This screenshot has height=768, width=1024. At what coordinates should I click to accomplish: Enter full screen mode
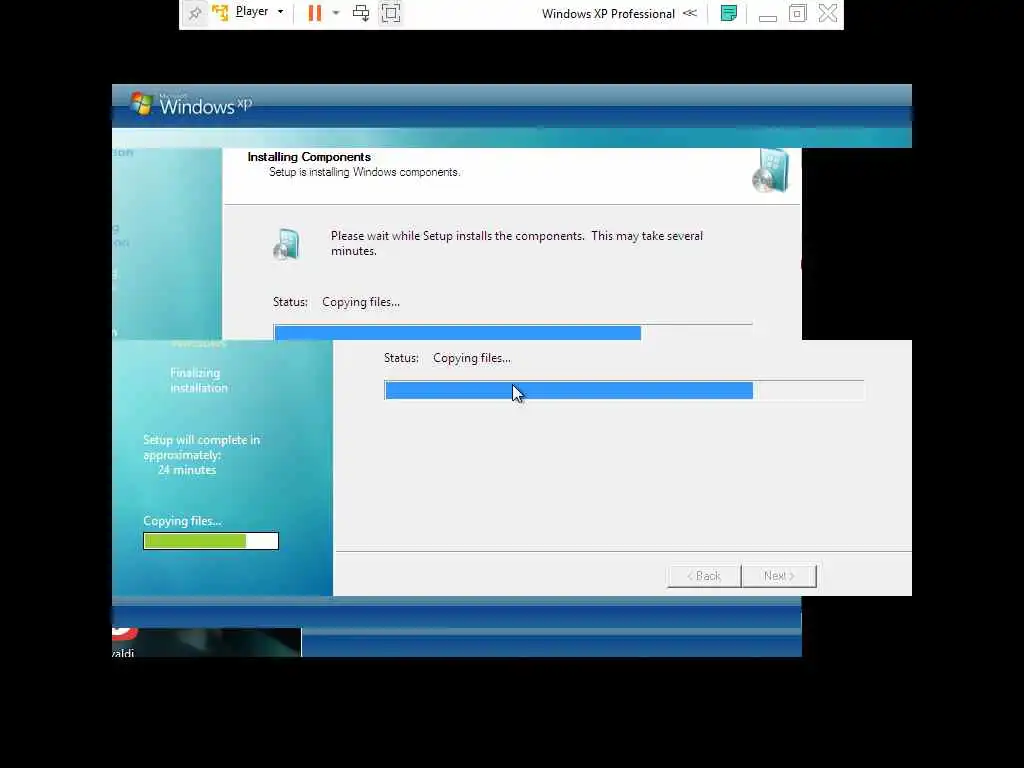pos(391,13)
